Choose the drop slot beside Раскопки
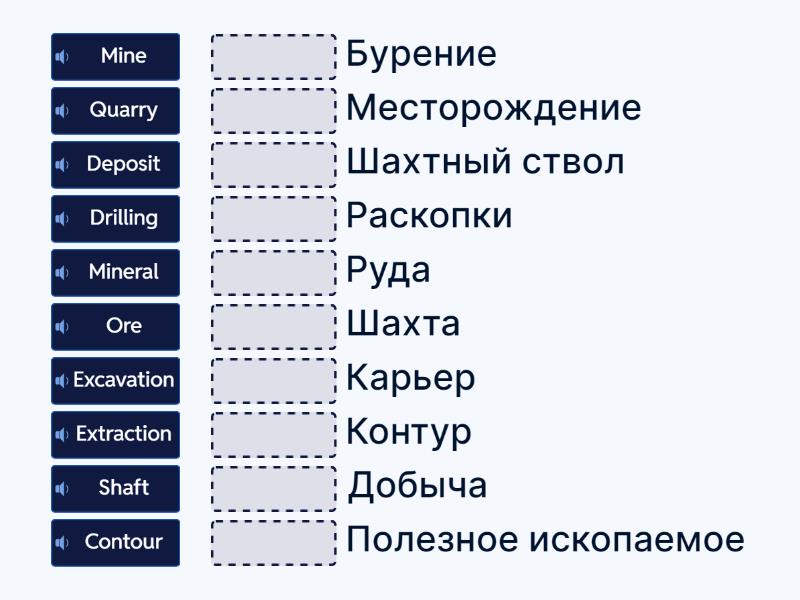The image size is (800, 600). (x=273, y=219)
